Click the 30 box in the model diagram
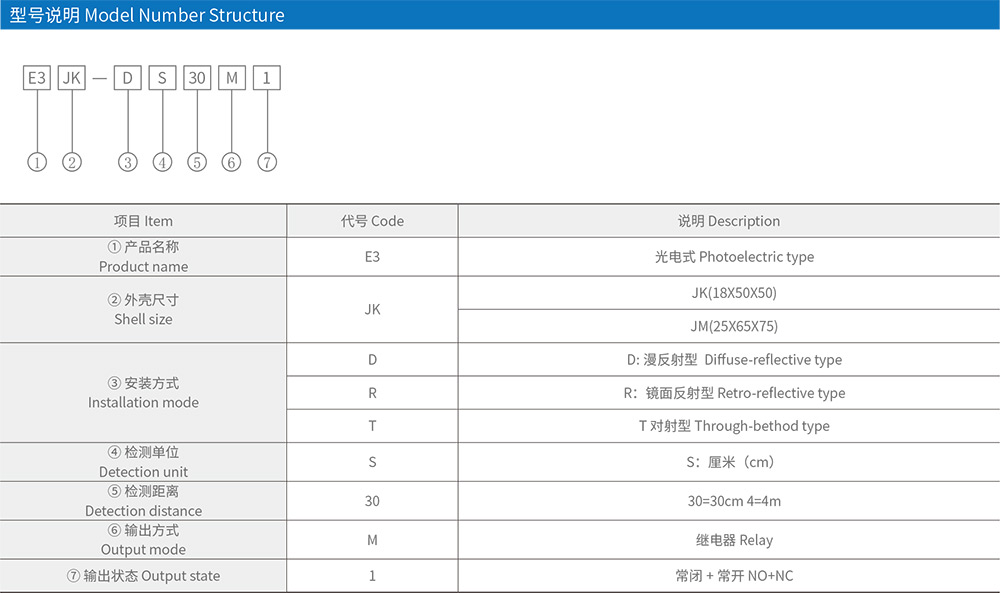1000x593 pixels. 197,78
